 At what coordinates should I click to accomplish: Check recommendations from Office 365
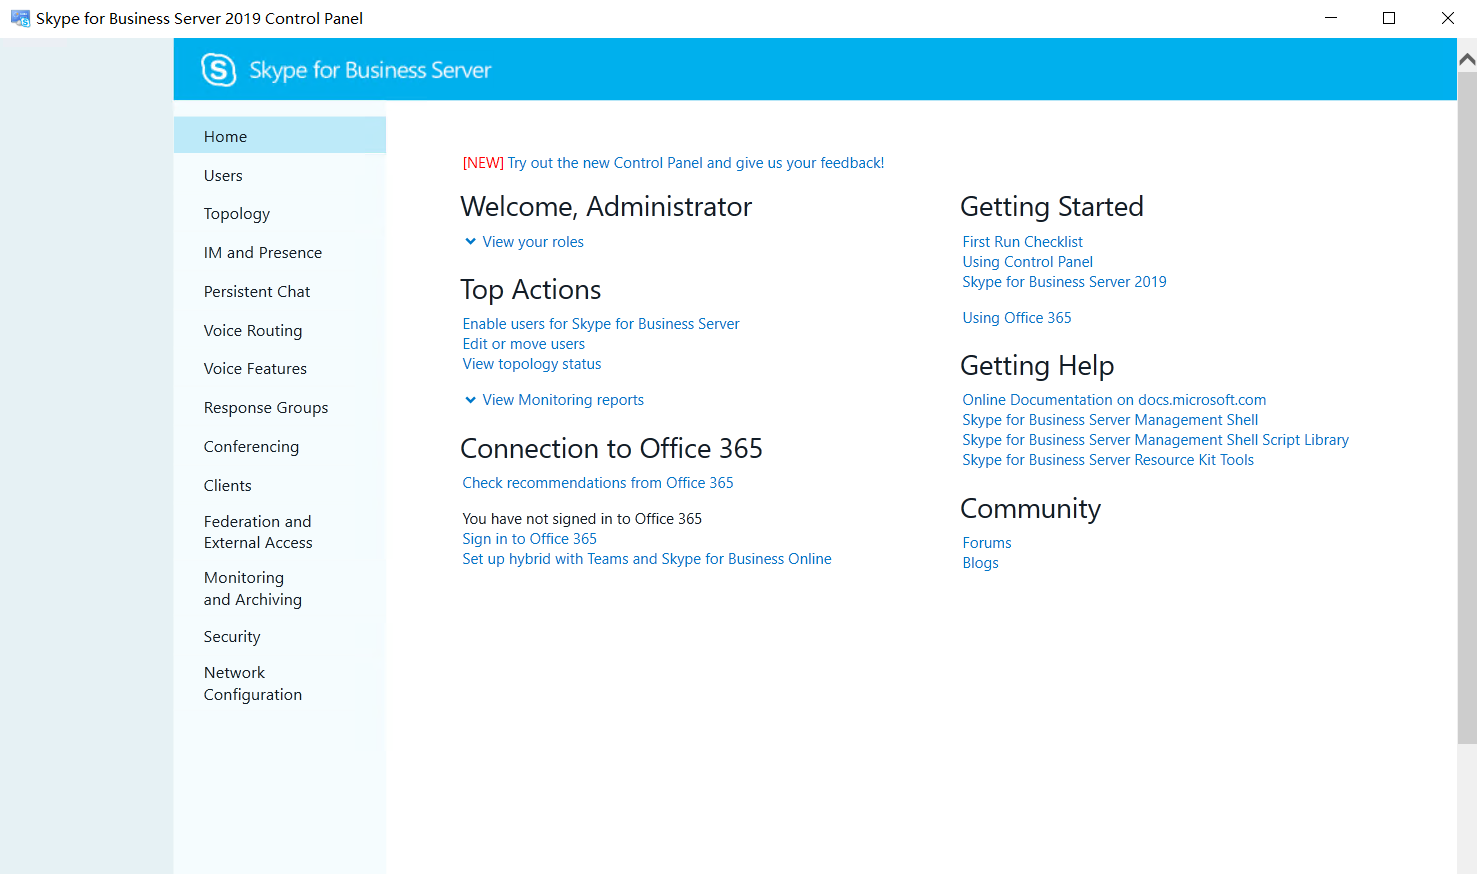(x=598, y=483)
